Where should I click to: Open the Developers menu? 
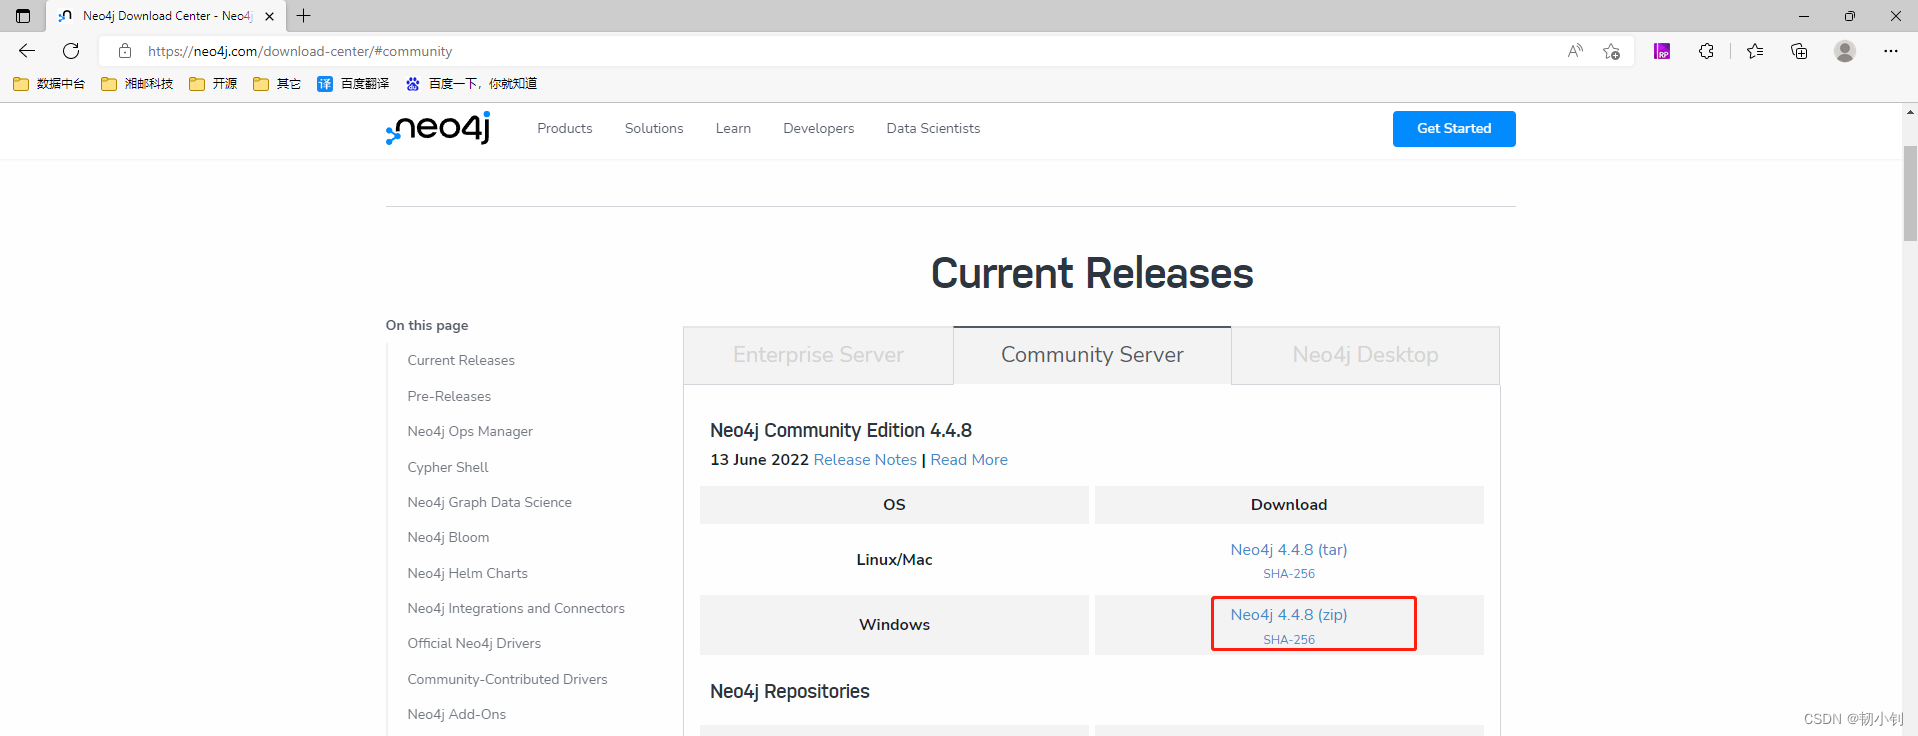(819, 128)
